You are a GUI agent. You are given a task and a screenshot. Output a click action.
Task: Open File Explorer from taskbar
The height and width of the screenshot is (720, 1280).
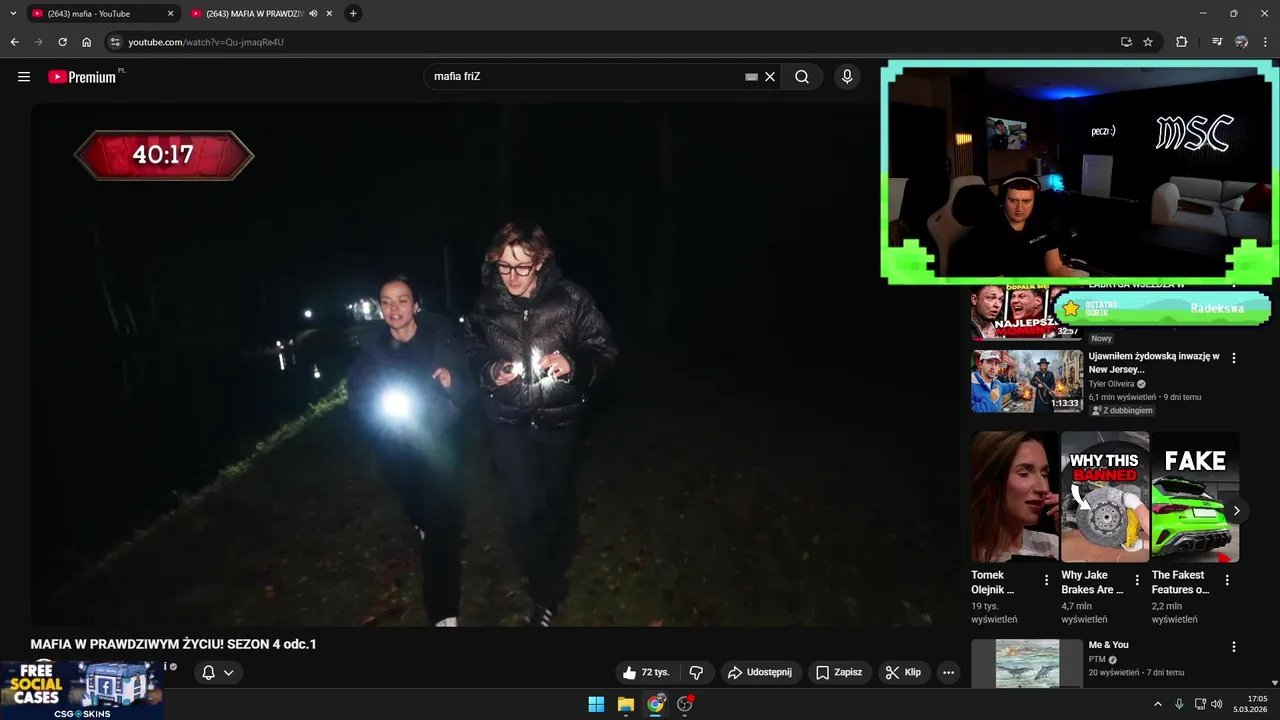pyautogui.click(x=625, y=704)
